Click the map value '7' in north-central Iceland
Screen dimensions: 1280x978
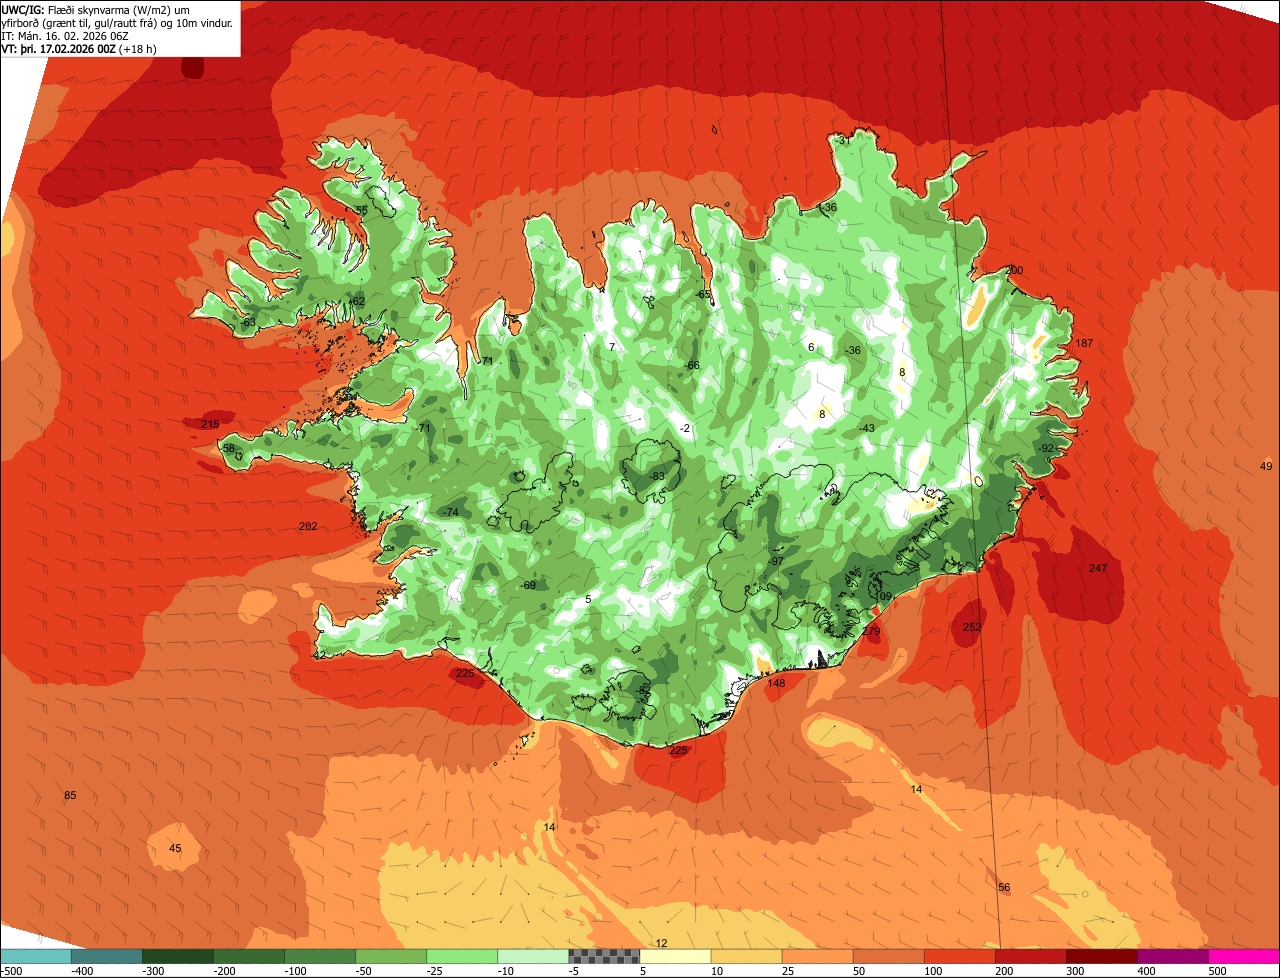coord(612,347)
